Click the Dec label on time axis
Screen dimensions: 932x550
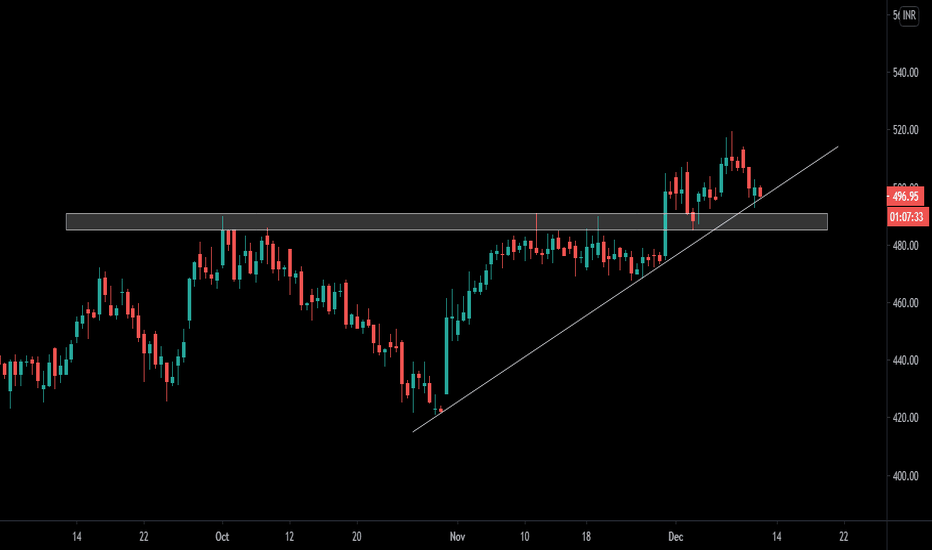pos(675,537)
